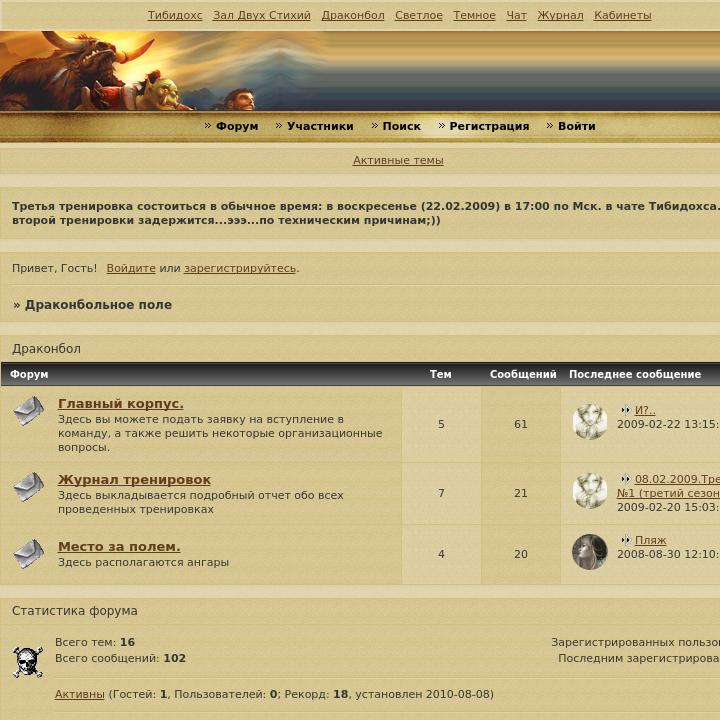Select the Регистрация navigation item
720x720 pixels.
(489, 126)
